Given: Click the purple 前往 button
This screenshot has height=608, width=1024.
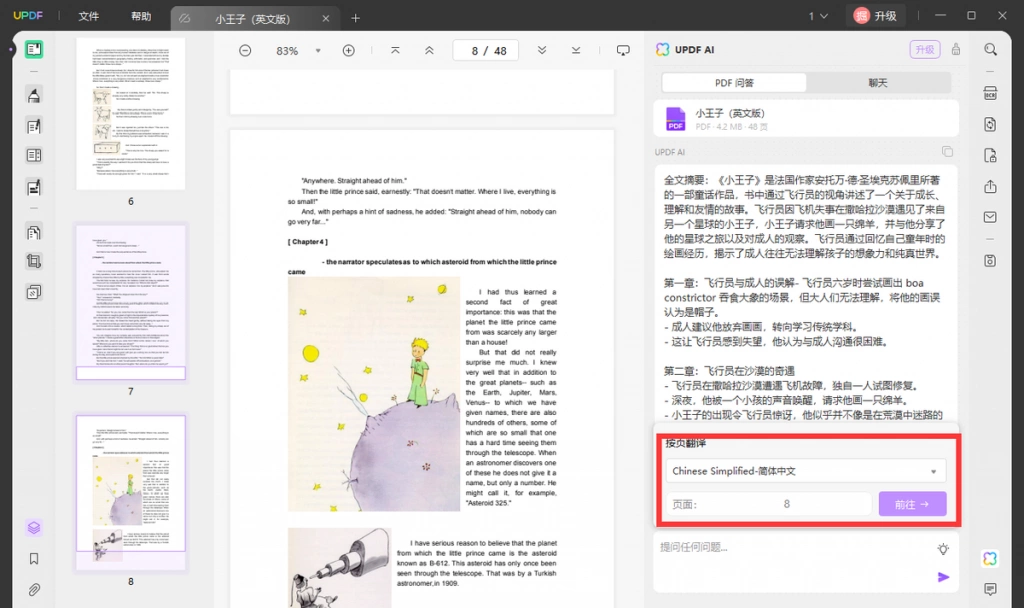Looking at the screenshot, I should [x=912, y=504].
